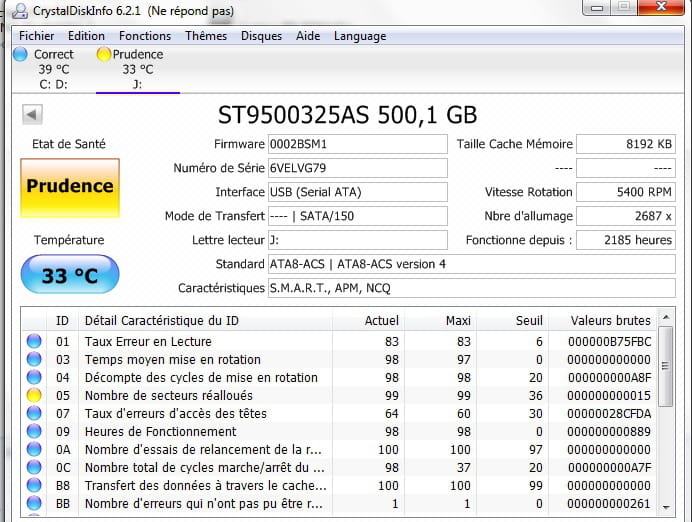Click the yellow Prudence health status button
This screenshot has height=522, width=692.
tap(69, 187)
